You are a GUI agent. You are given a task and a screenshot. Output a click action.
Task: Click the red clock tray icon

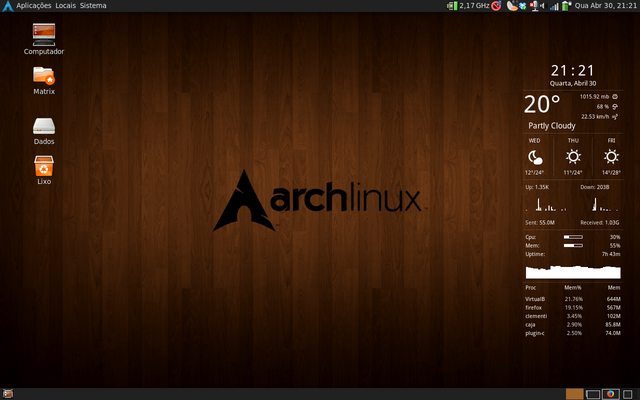coord(496,6)
